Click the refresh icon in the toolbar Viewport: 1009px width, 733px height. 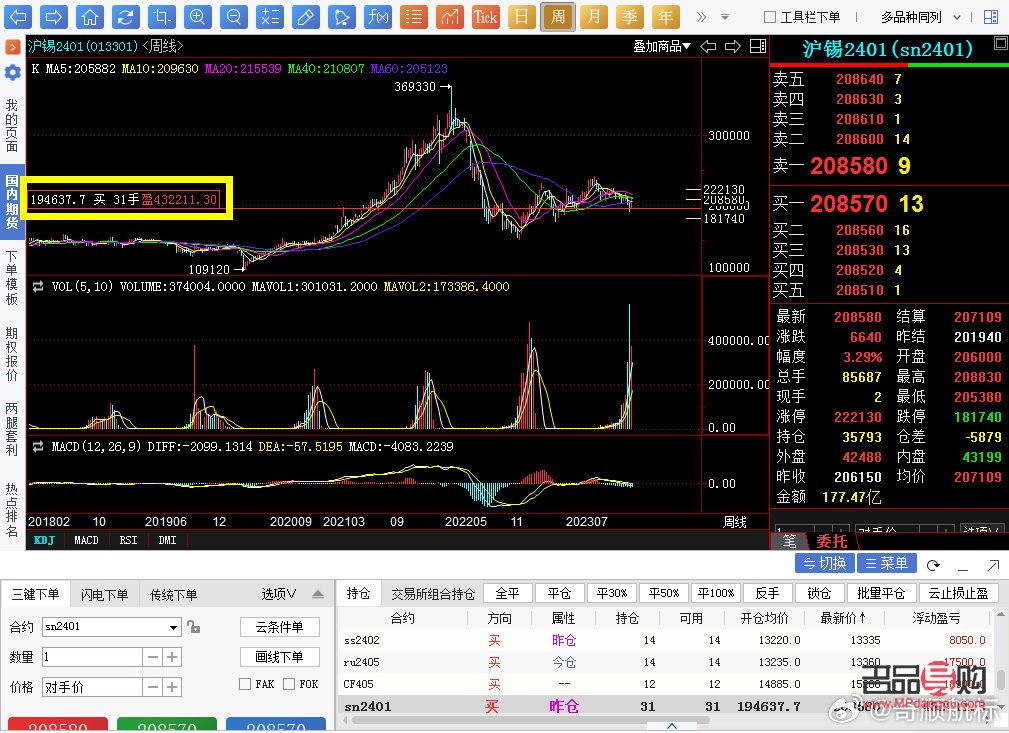point(126,14)
